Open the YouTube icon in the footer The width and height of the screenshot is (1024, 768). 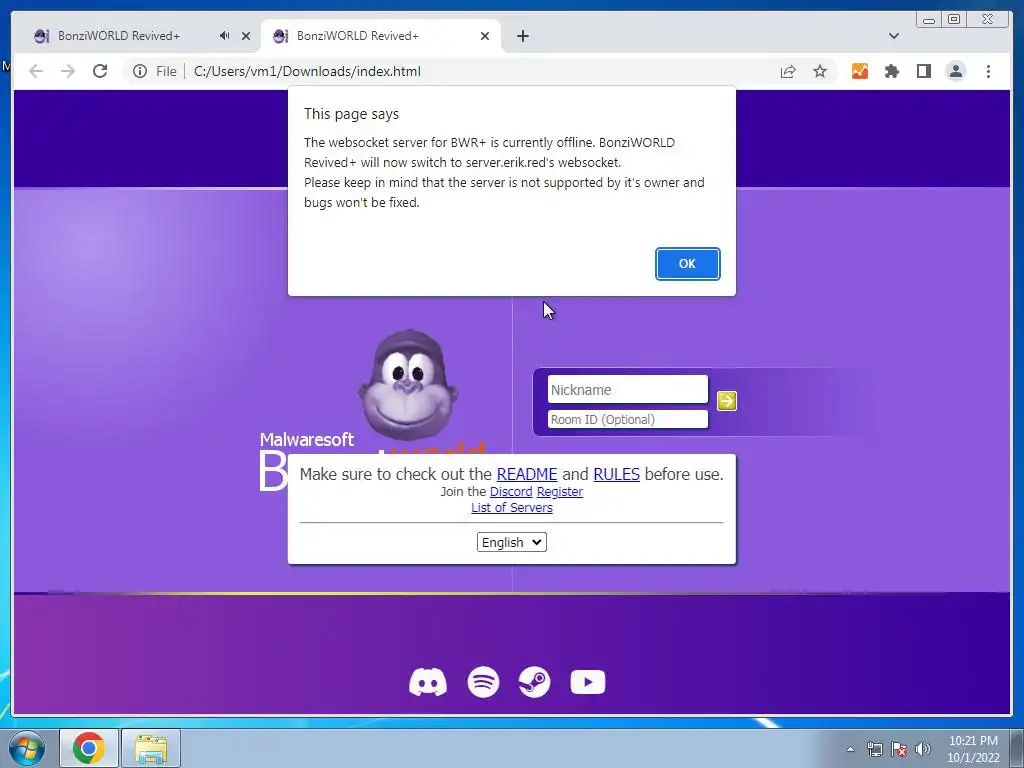pyautogui.click(x=588, y=682)
